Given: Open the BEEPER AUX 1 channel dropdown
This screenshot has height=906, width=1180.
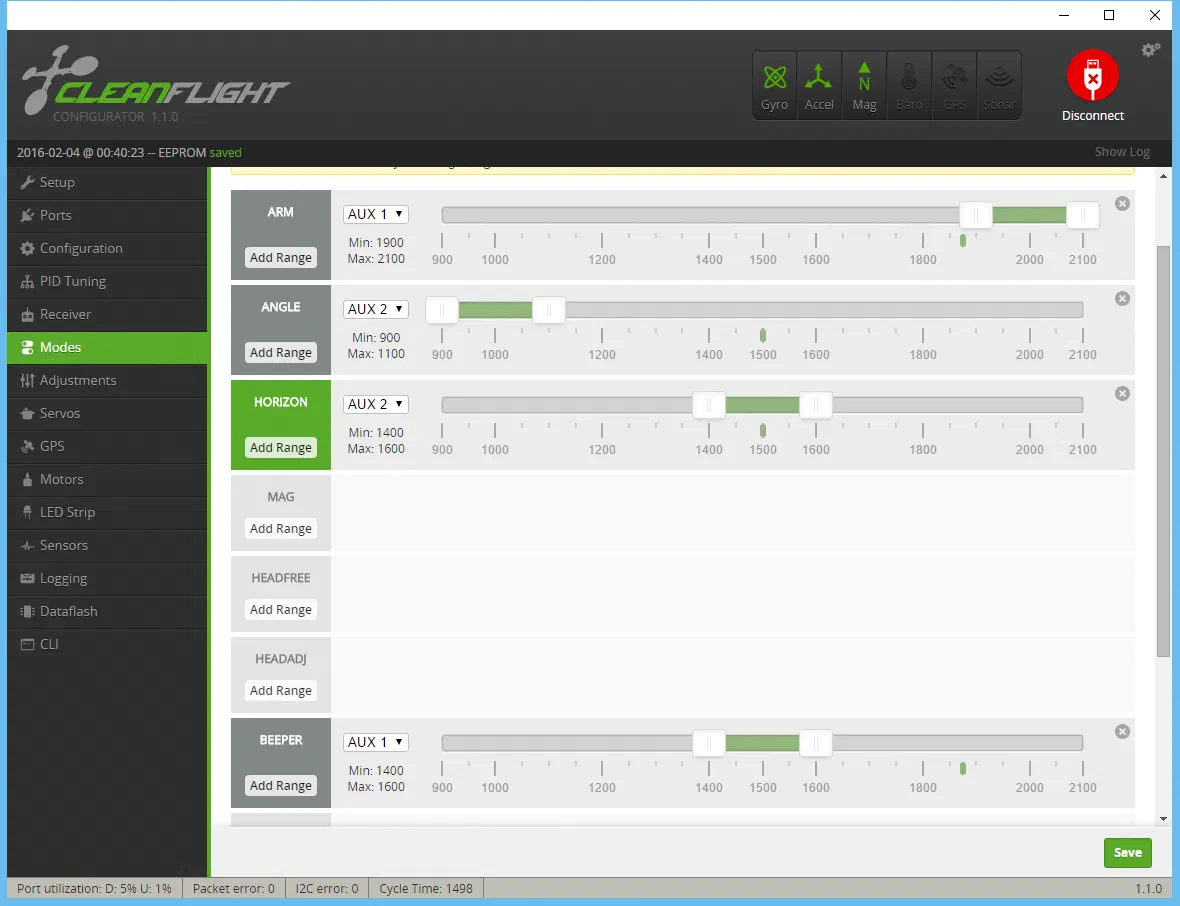Looking at the screenshot, I should click(376, 742).
